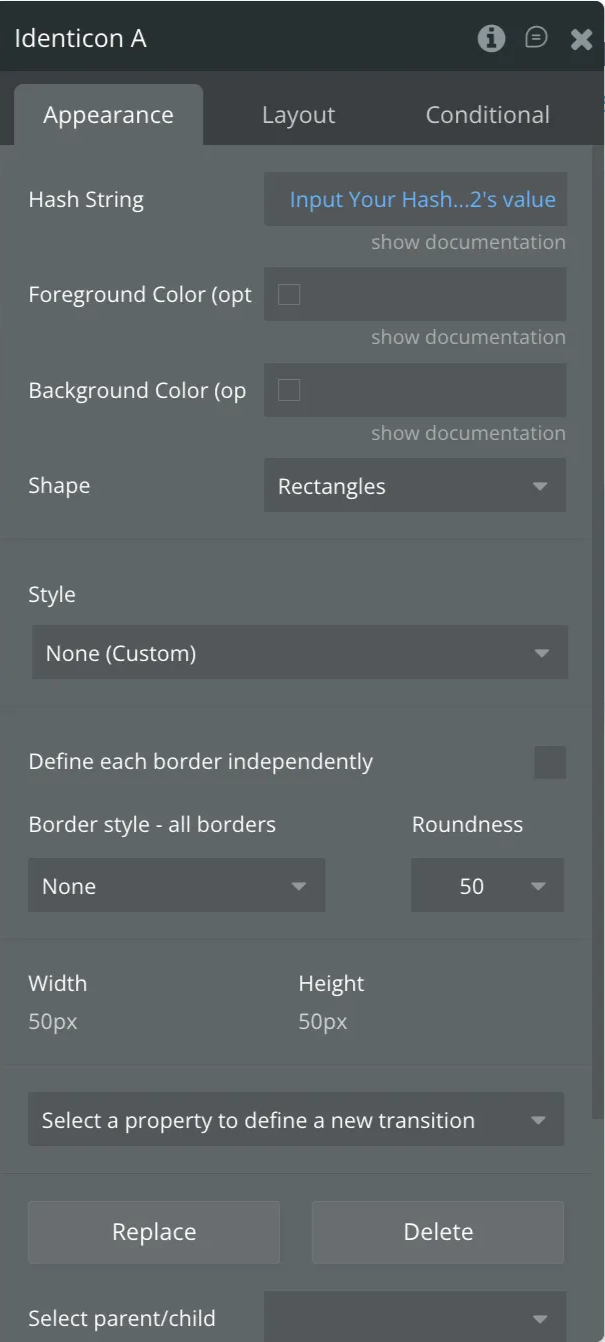Pick a Foreground Color swatch
The image size is (605, 1342).
coord(289,295)
